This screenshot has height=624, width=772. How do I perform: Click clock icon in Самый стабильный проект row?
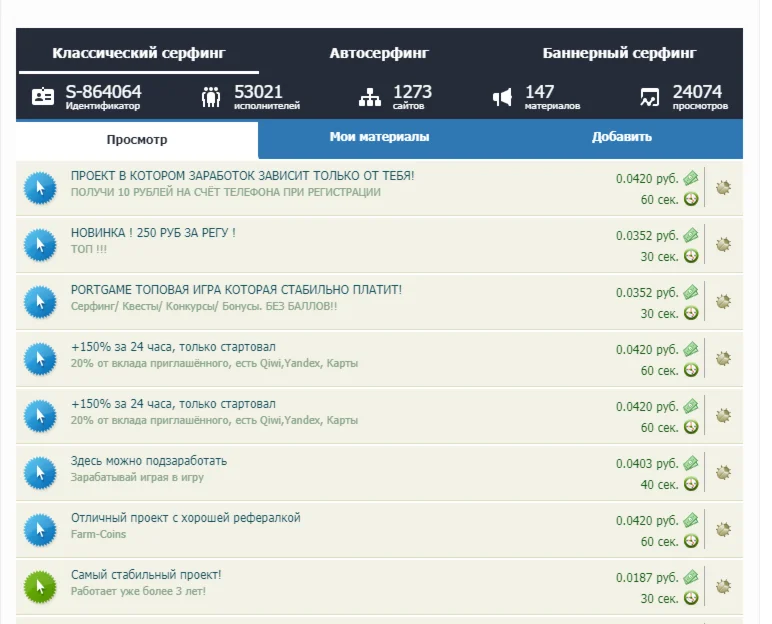point(691,598)
